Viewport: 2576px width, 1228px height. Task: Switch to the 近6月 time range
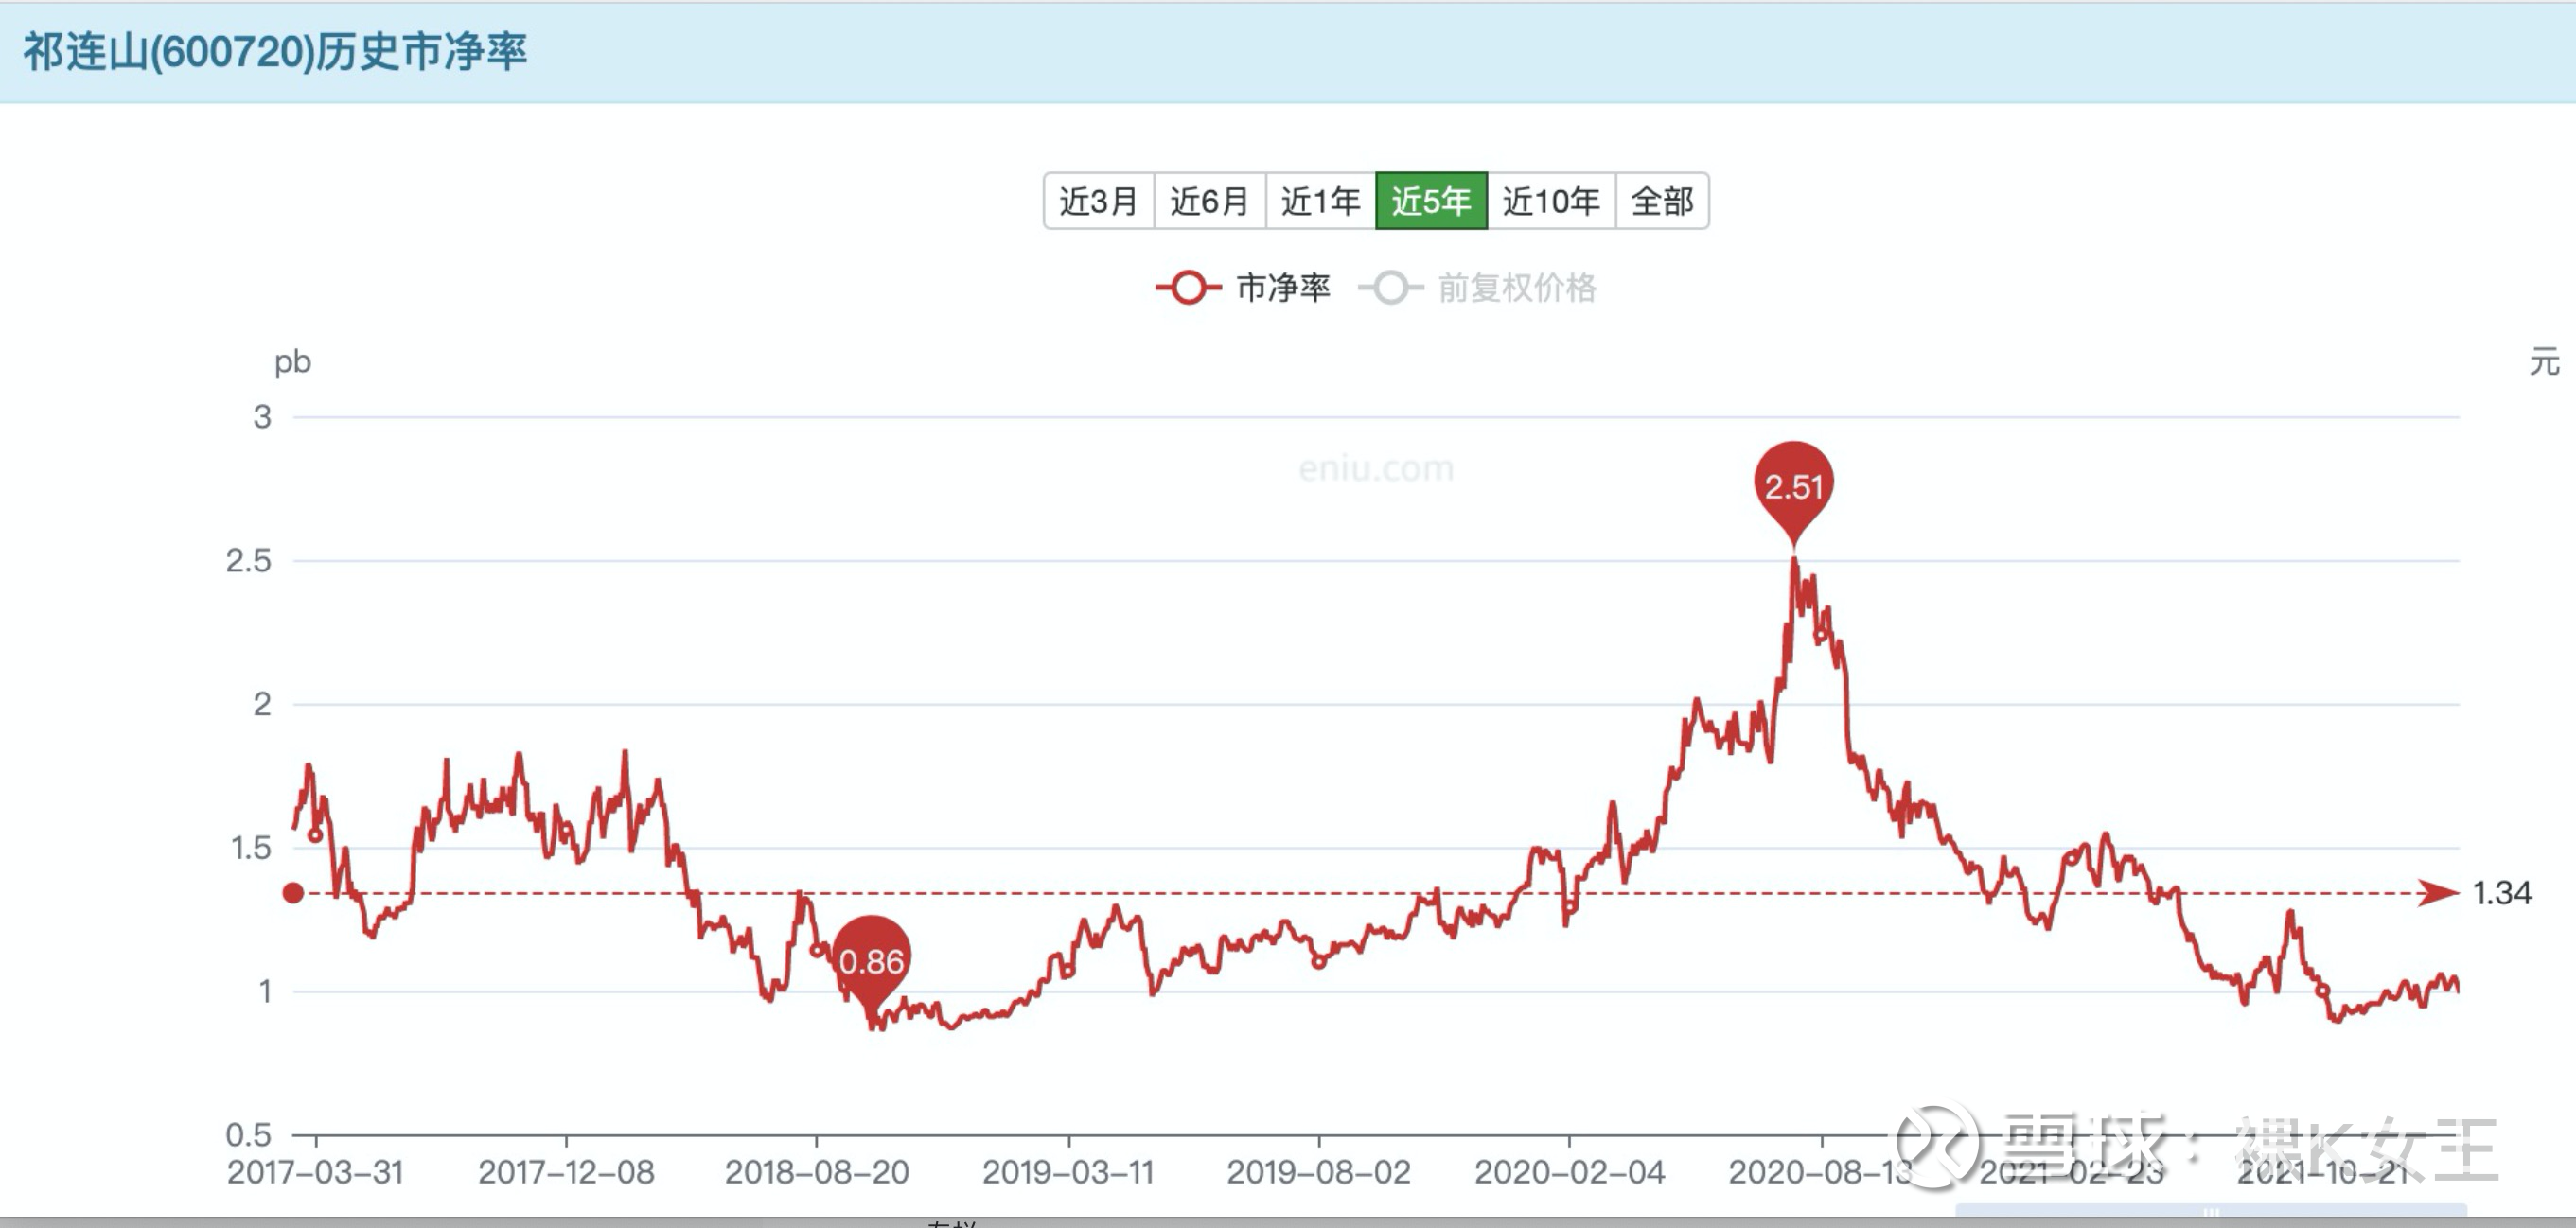pyautogui.click(x=1210, y=200)
